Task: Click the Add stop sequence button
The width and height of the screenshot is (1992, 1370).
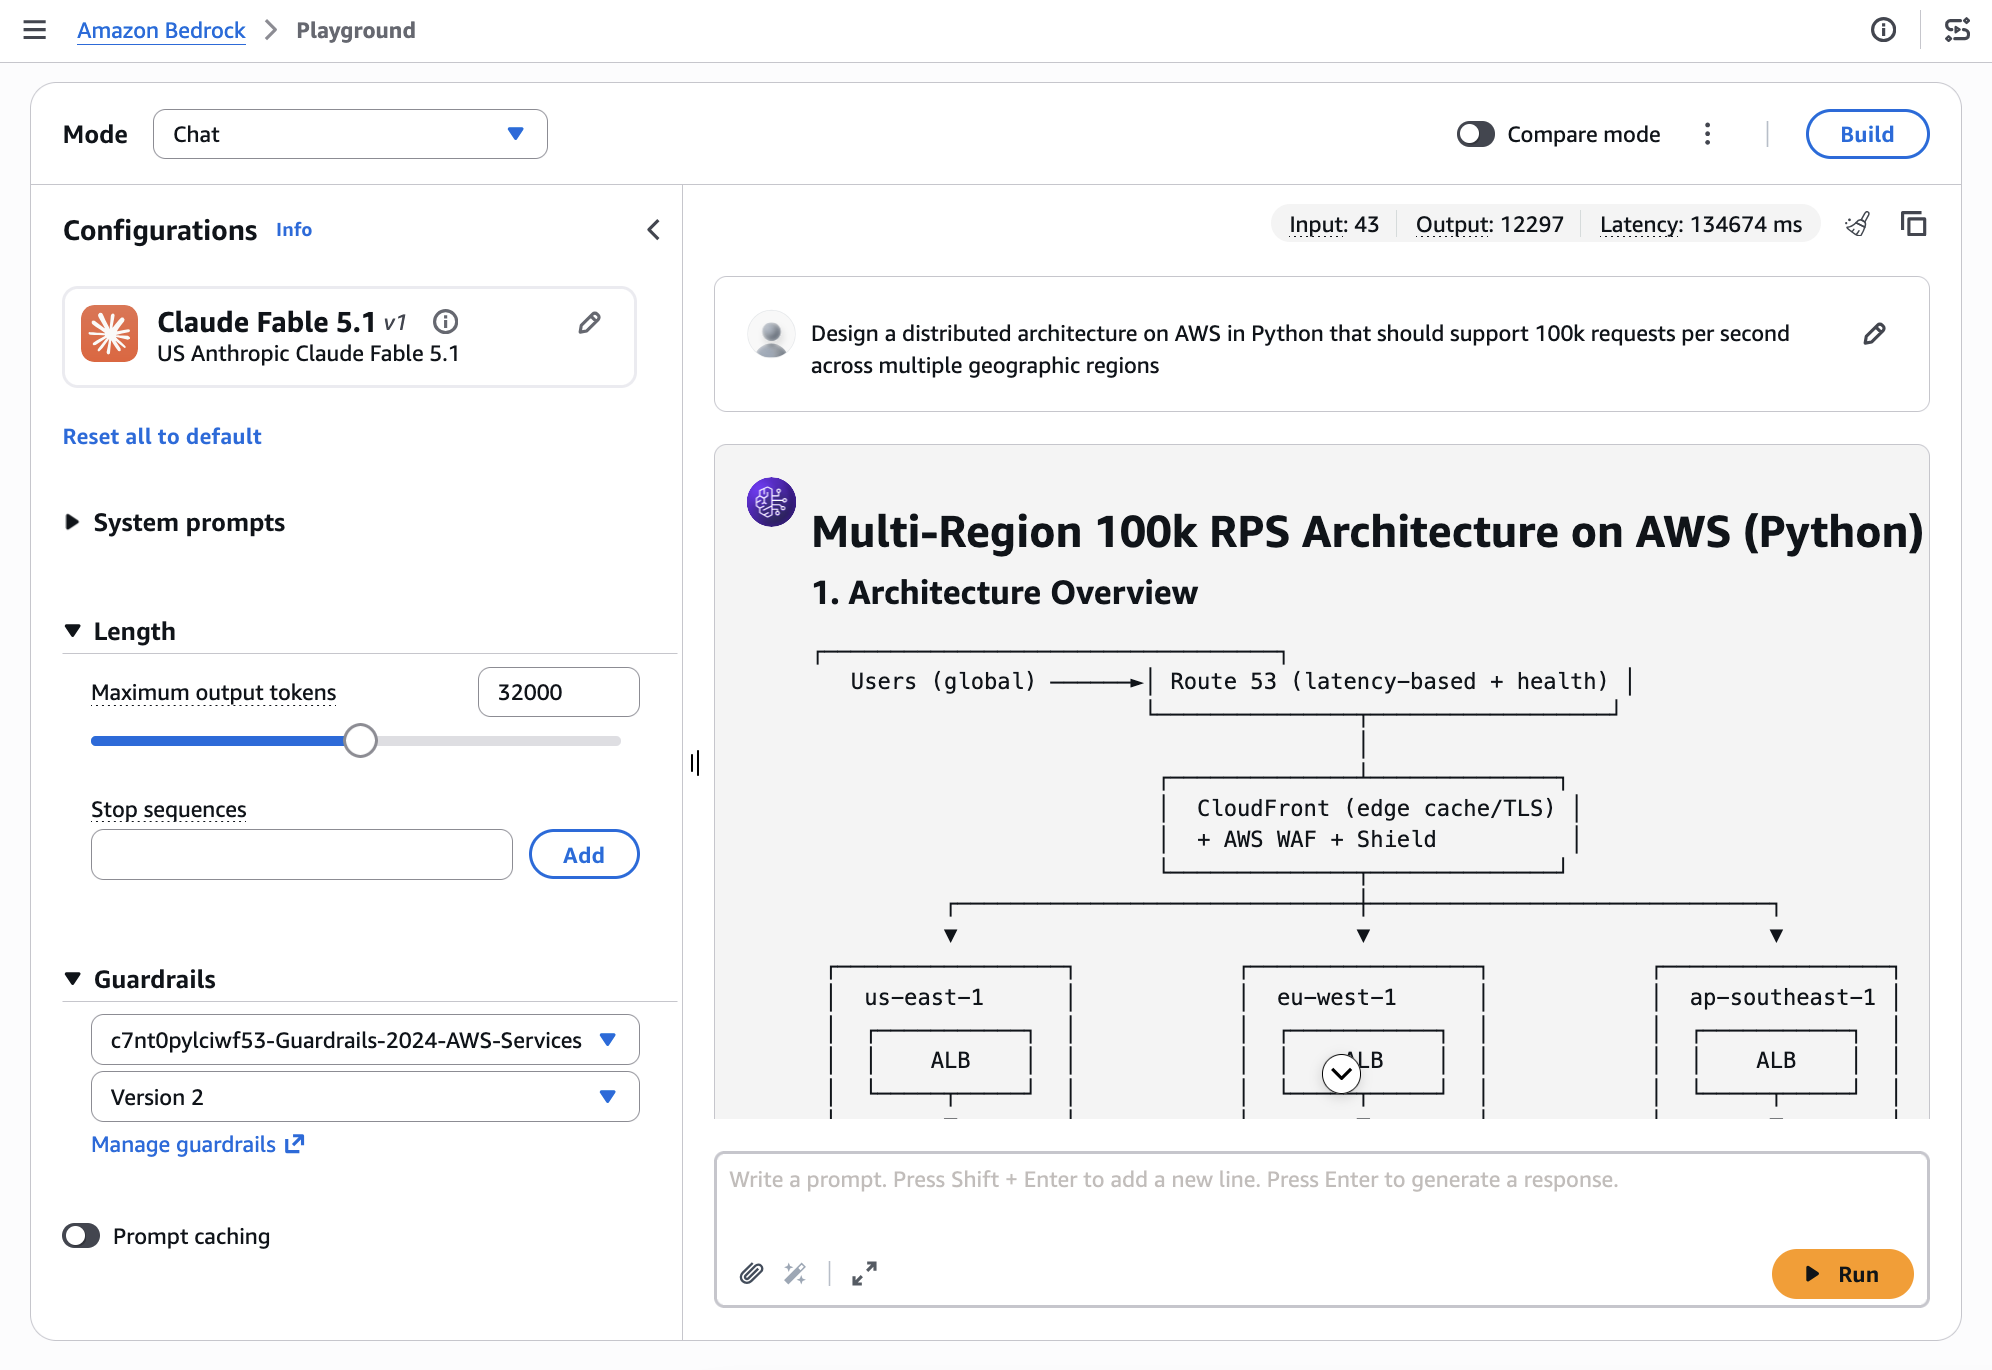Action: (x=584, y=855)
